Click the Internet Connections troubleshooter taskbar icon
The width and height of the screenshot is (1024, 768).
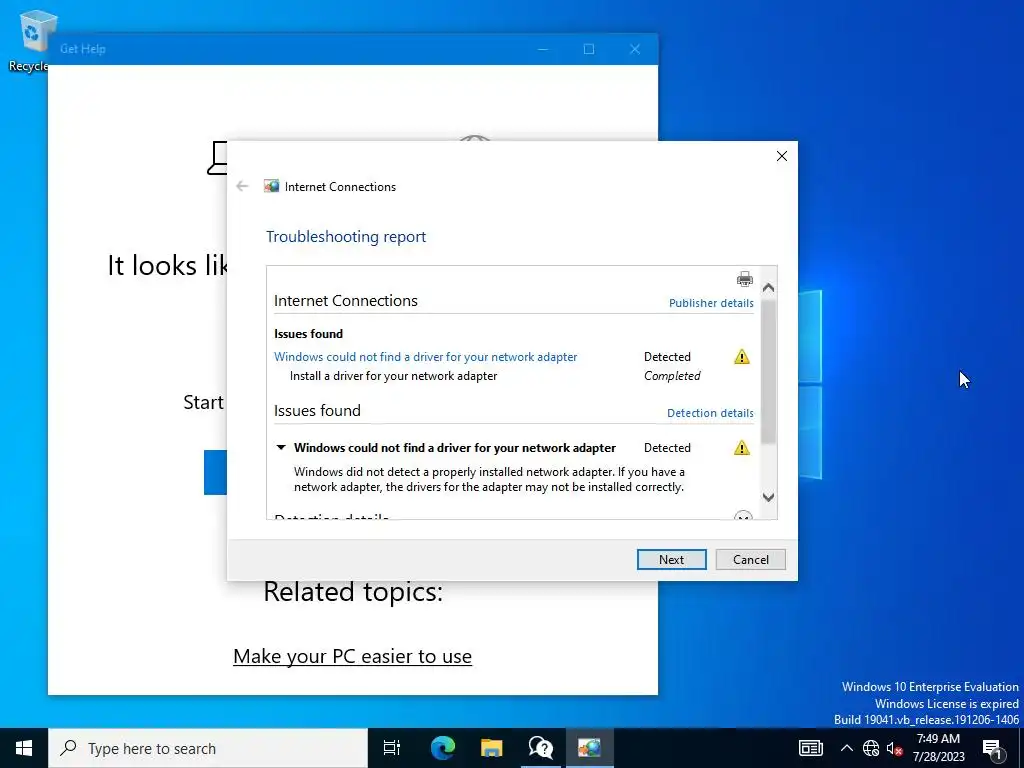589,748
